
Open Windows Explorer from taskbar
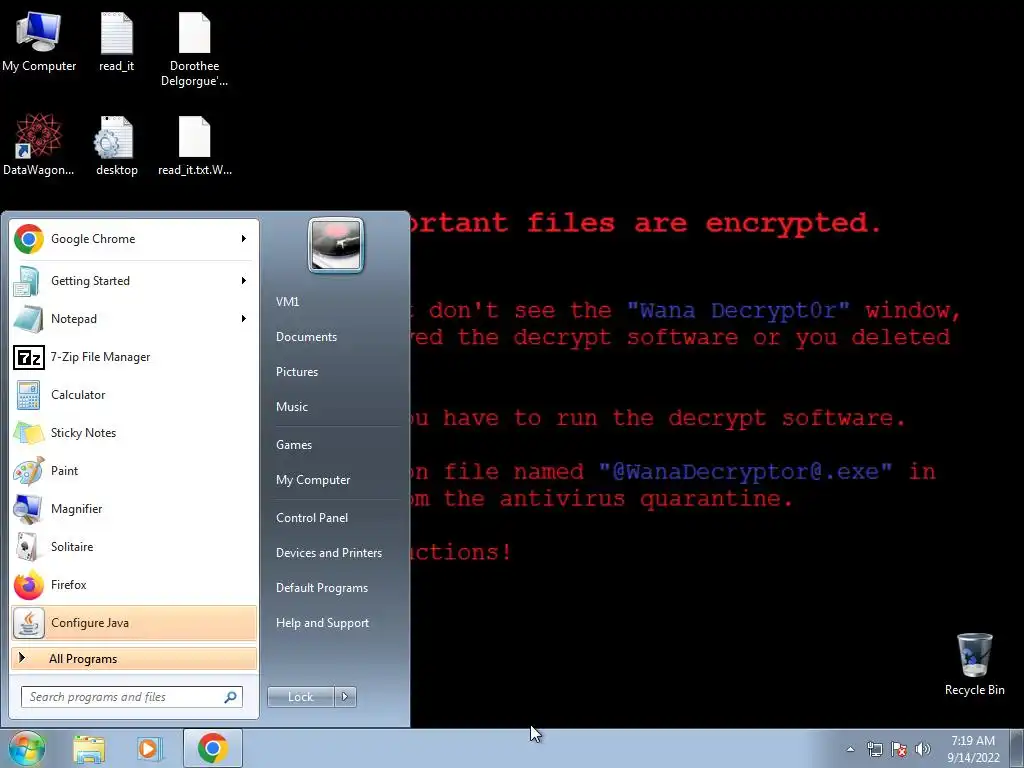tap(89, 749)
